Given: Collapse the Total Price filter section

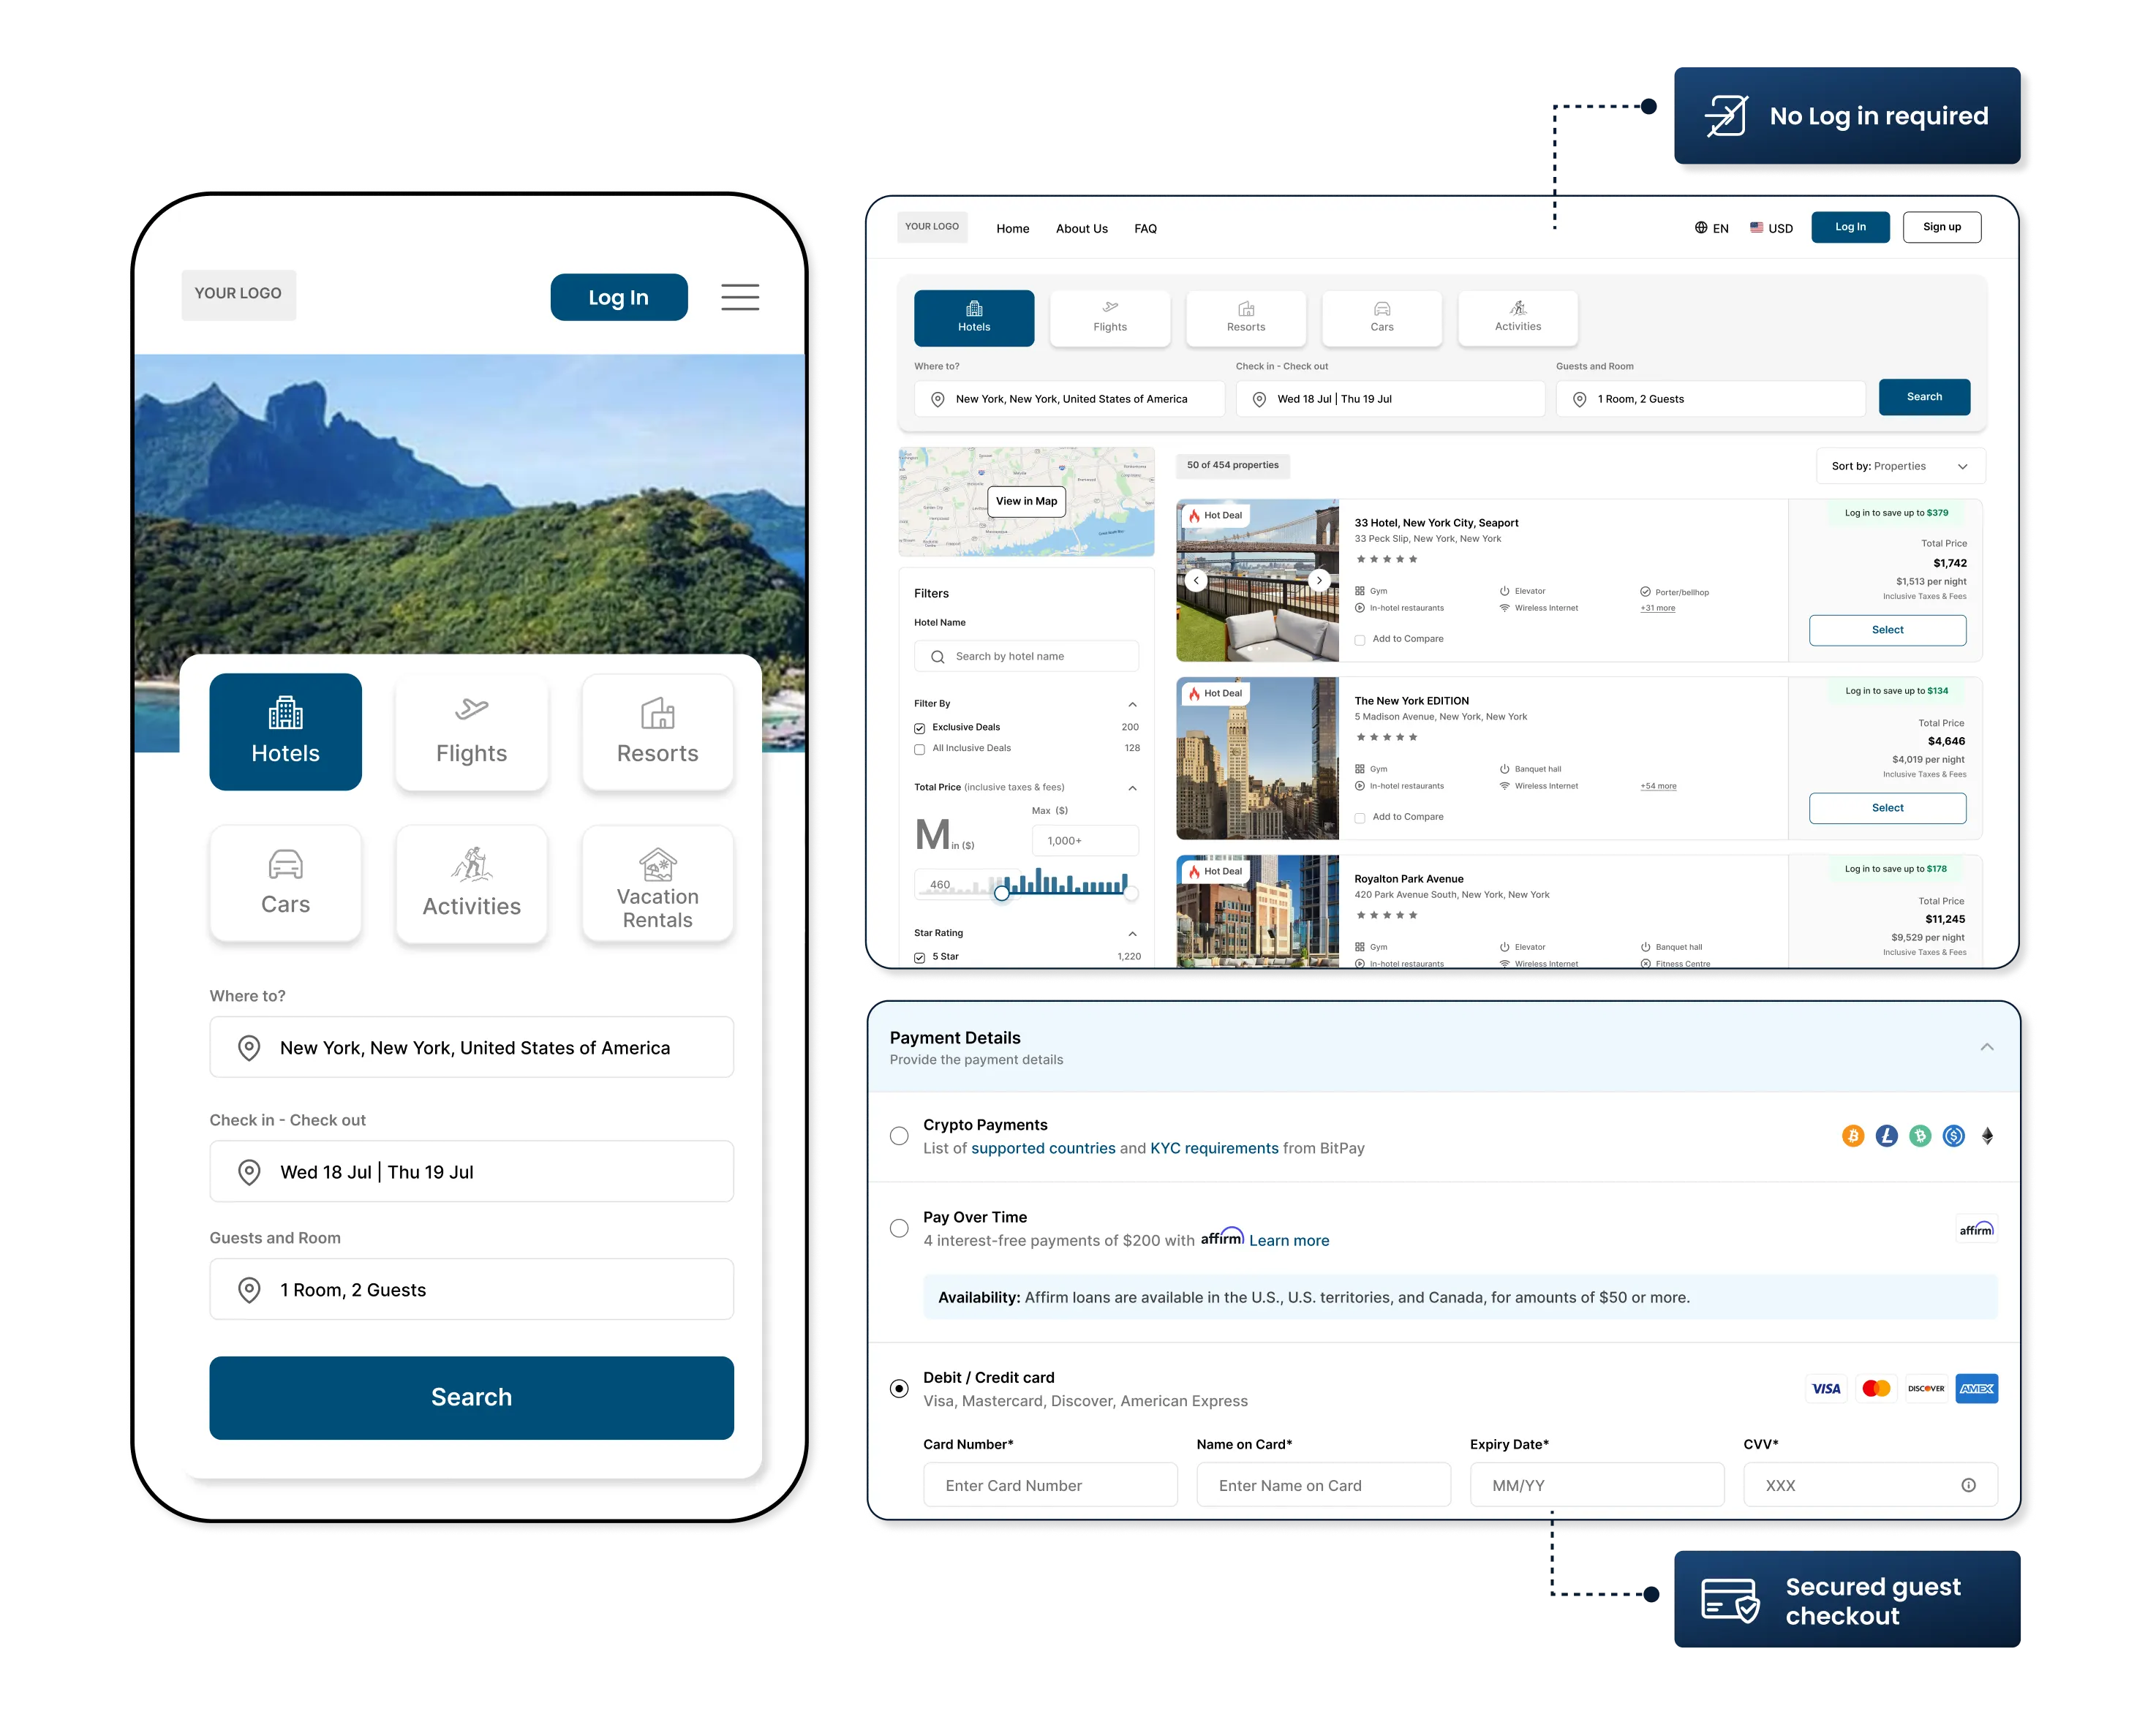Looking at the screenshot, I should [x=1132, y=788].
